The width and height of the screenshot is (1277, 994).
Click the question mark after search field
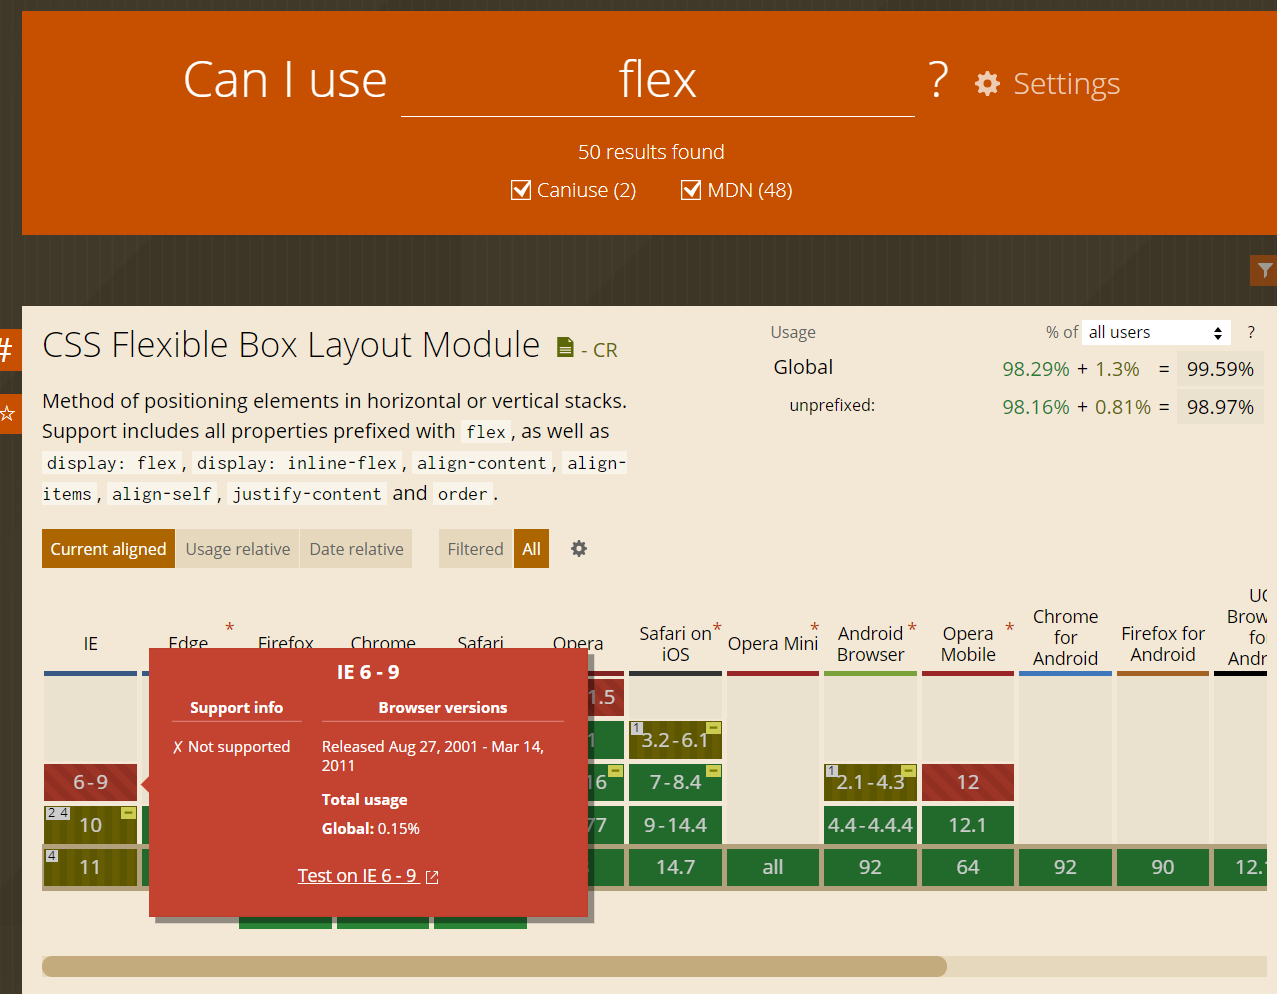point(938,79)
